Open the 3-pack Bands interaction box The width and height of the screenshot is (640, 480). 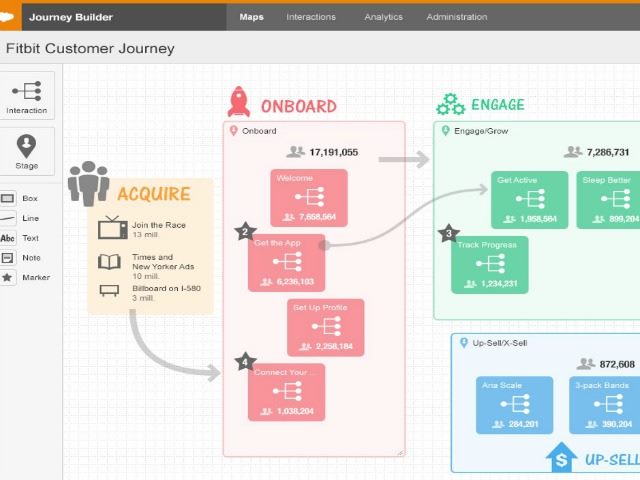[x=605, y=405]
